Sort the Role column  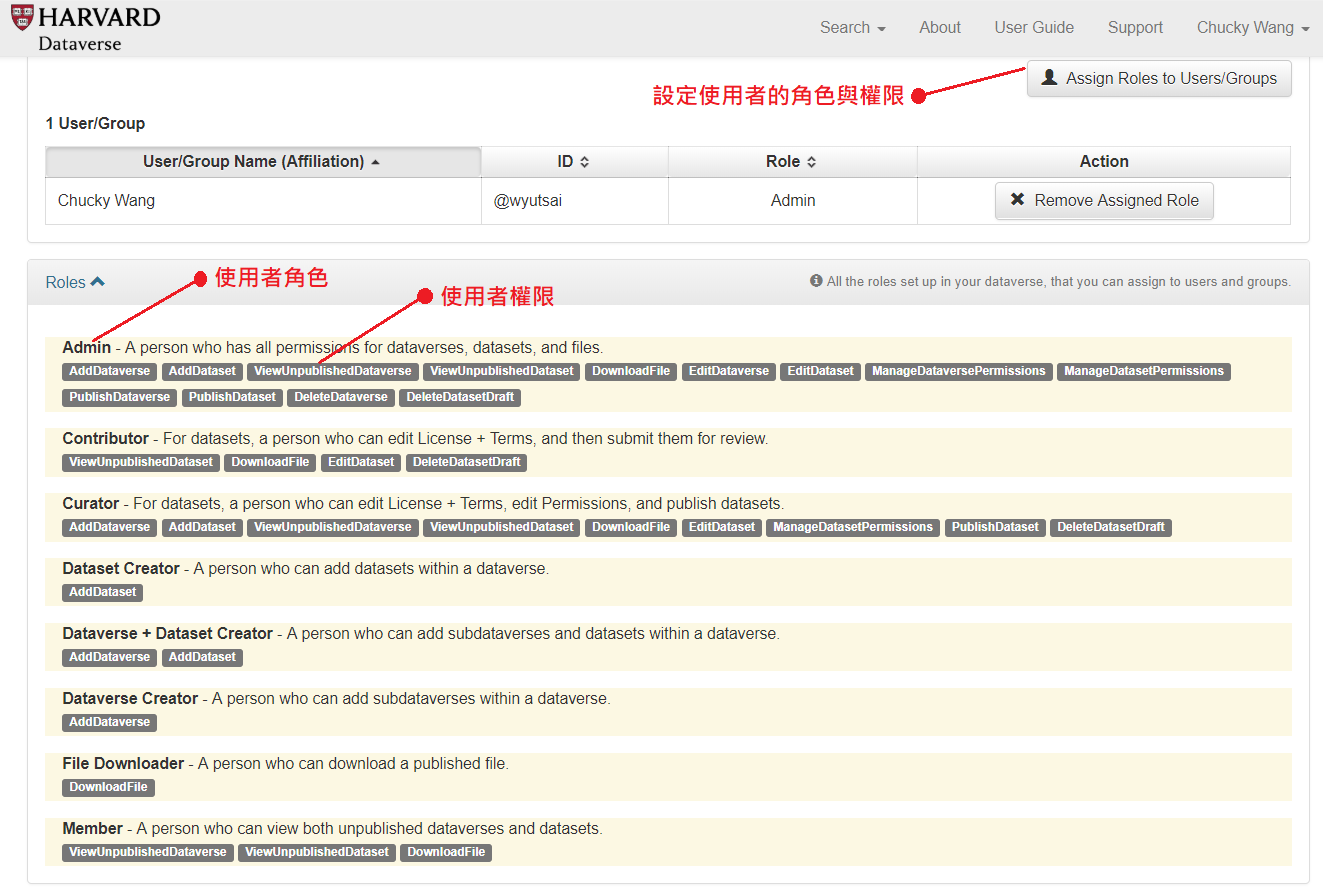pyautogui.click(x=792, y=162)
